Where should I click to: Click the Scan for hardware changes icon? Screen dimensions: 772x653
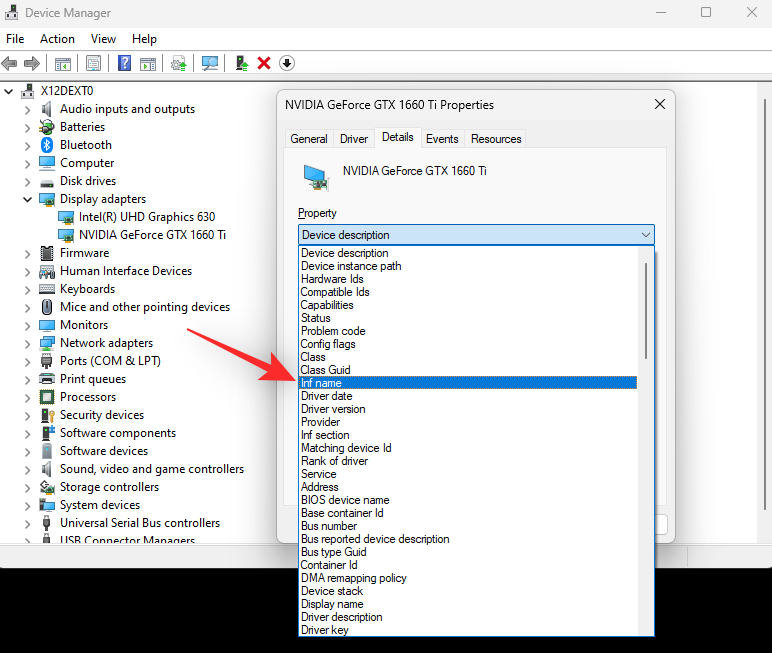click(210, 63)
